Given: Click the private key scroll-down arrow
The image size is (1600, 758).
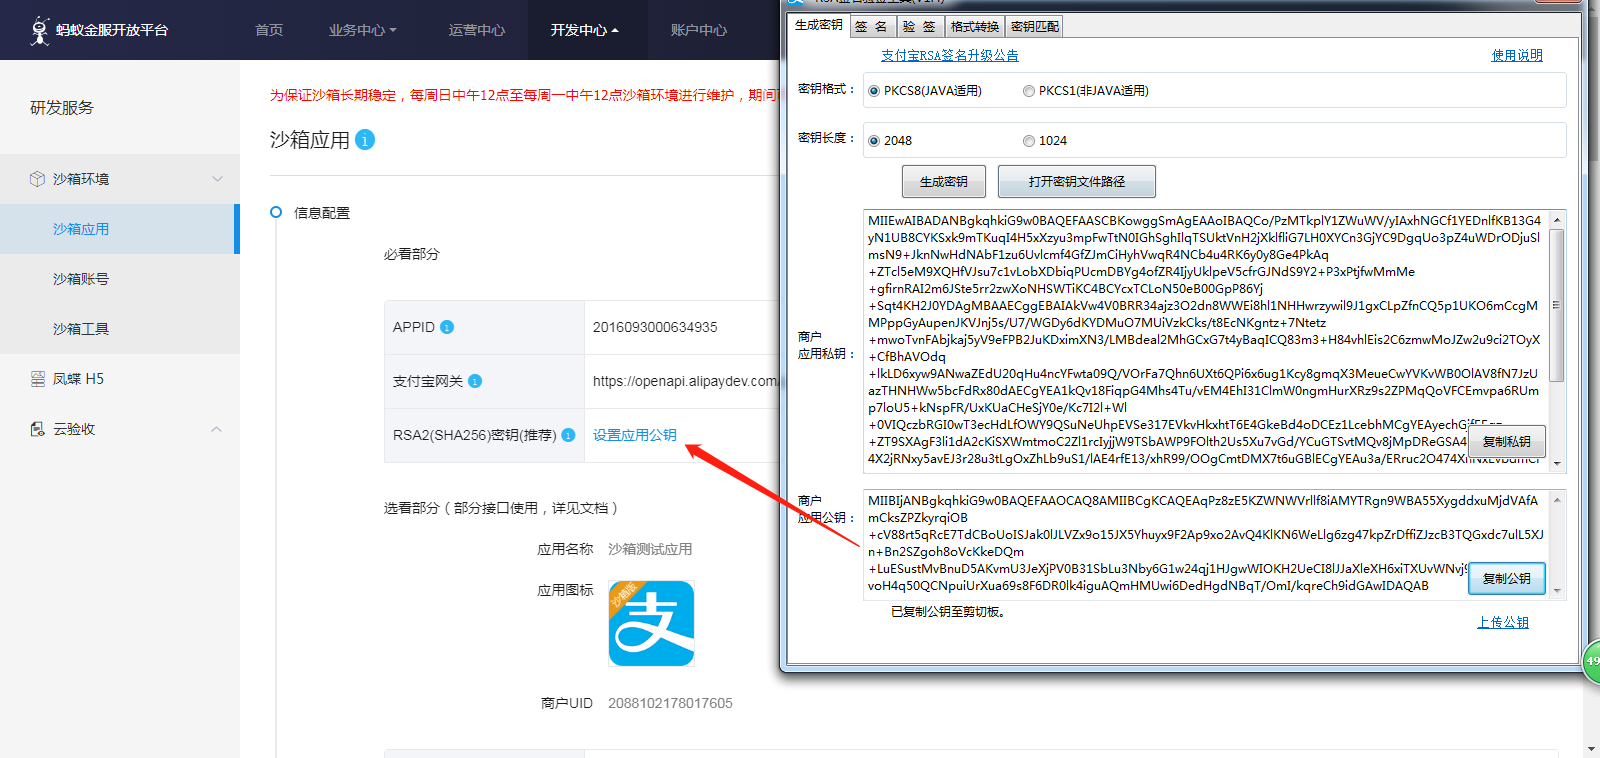Looking at the screenshot, I should (1556, 463).
